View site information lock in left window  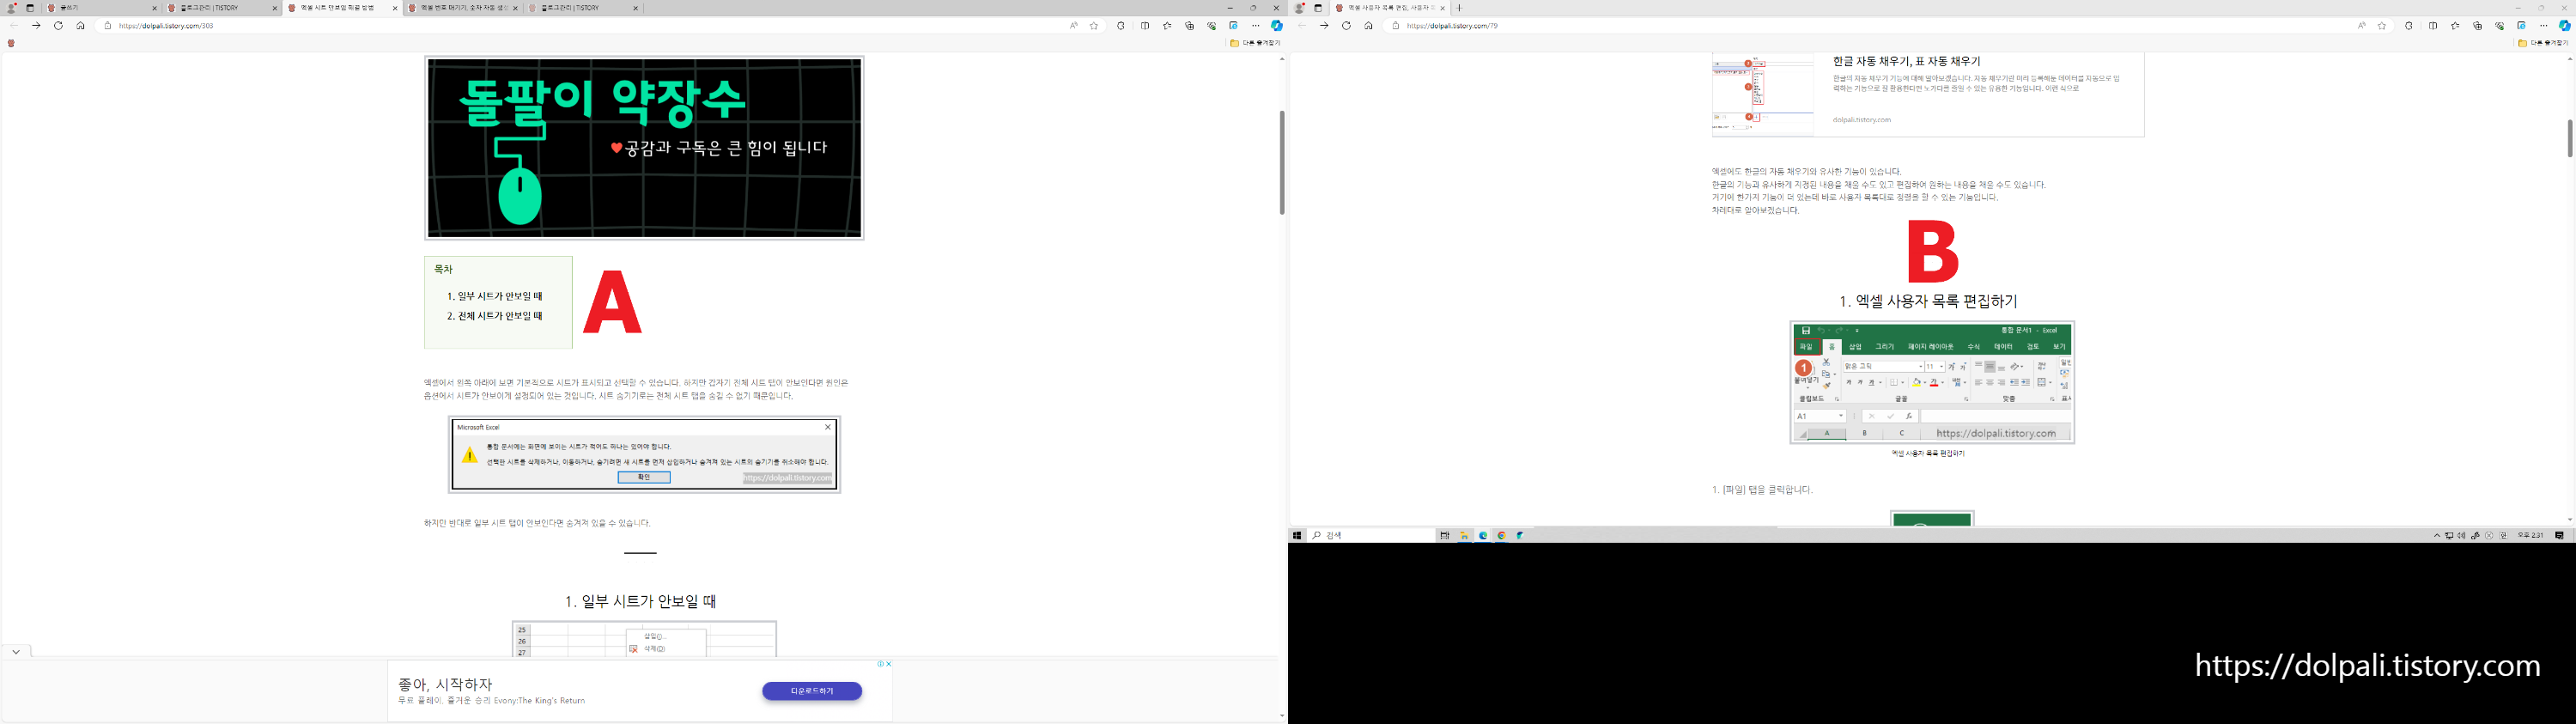click(108, 26)
